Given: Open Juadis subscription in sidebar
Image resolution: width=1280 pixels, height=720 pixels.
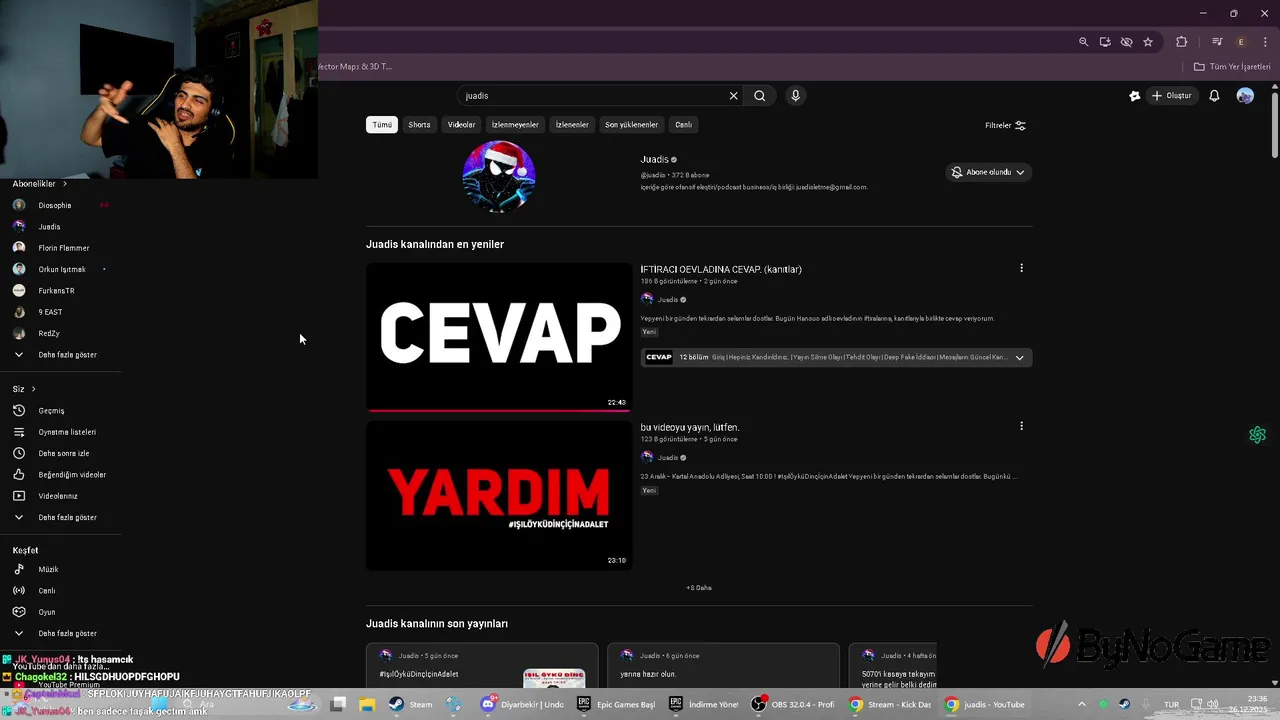Looking at the screenshot, I should [x=49, y=227].
